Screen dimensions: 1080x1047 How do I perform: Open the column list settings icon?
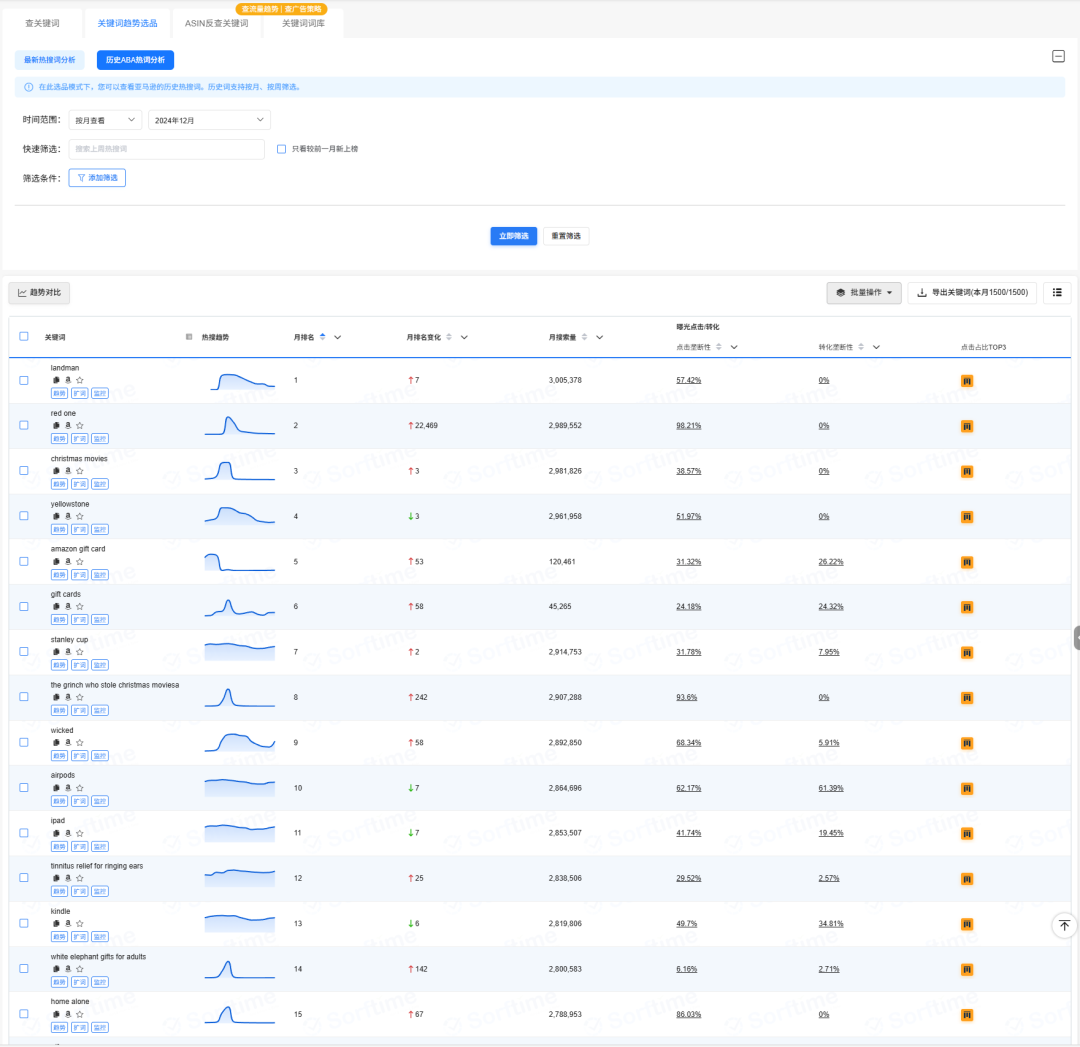tap(1057, 292)
